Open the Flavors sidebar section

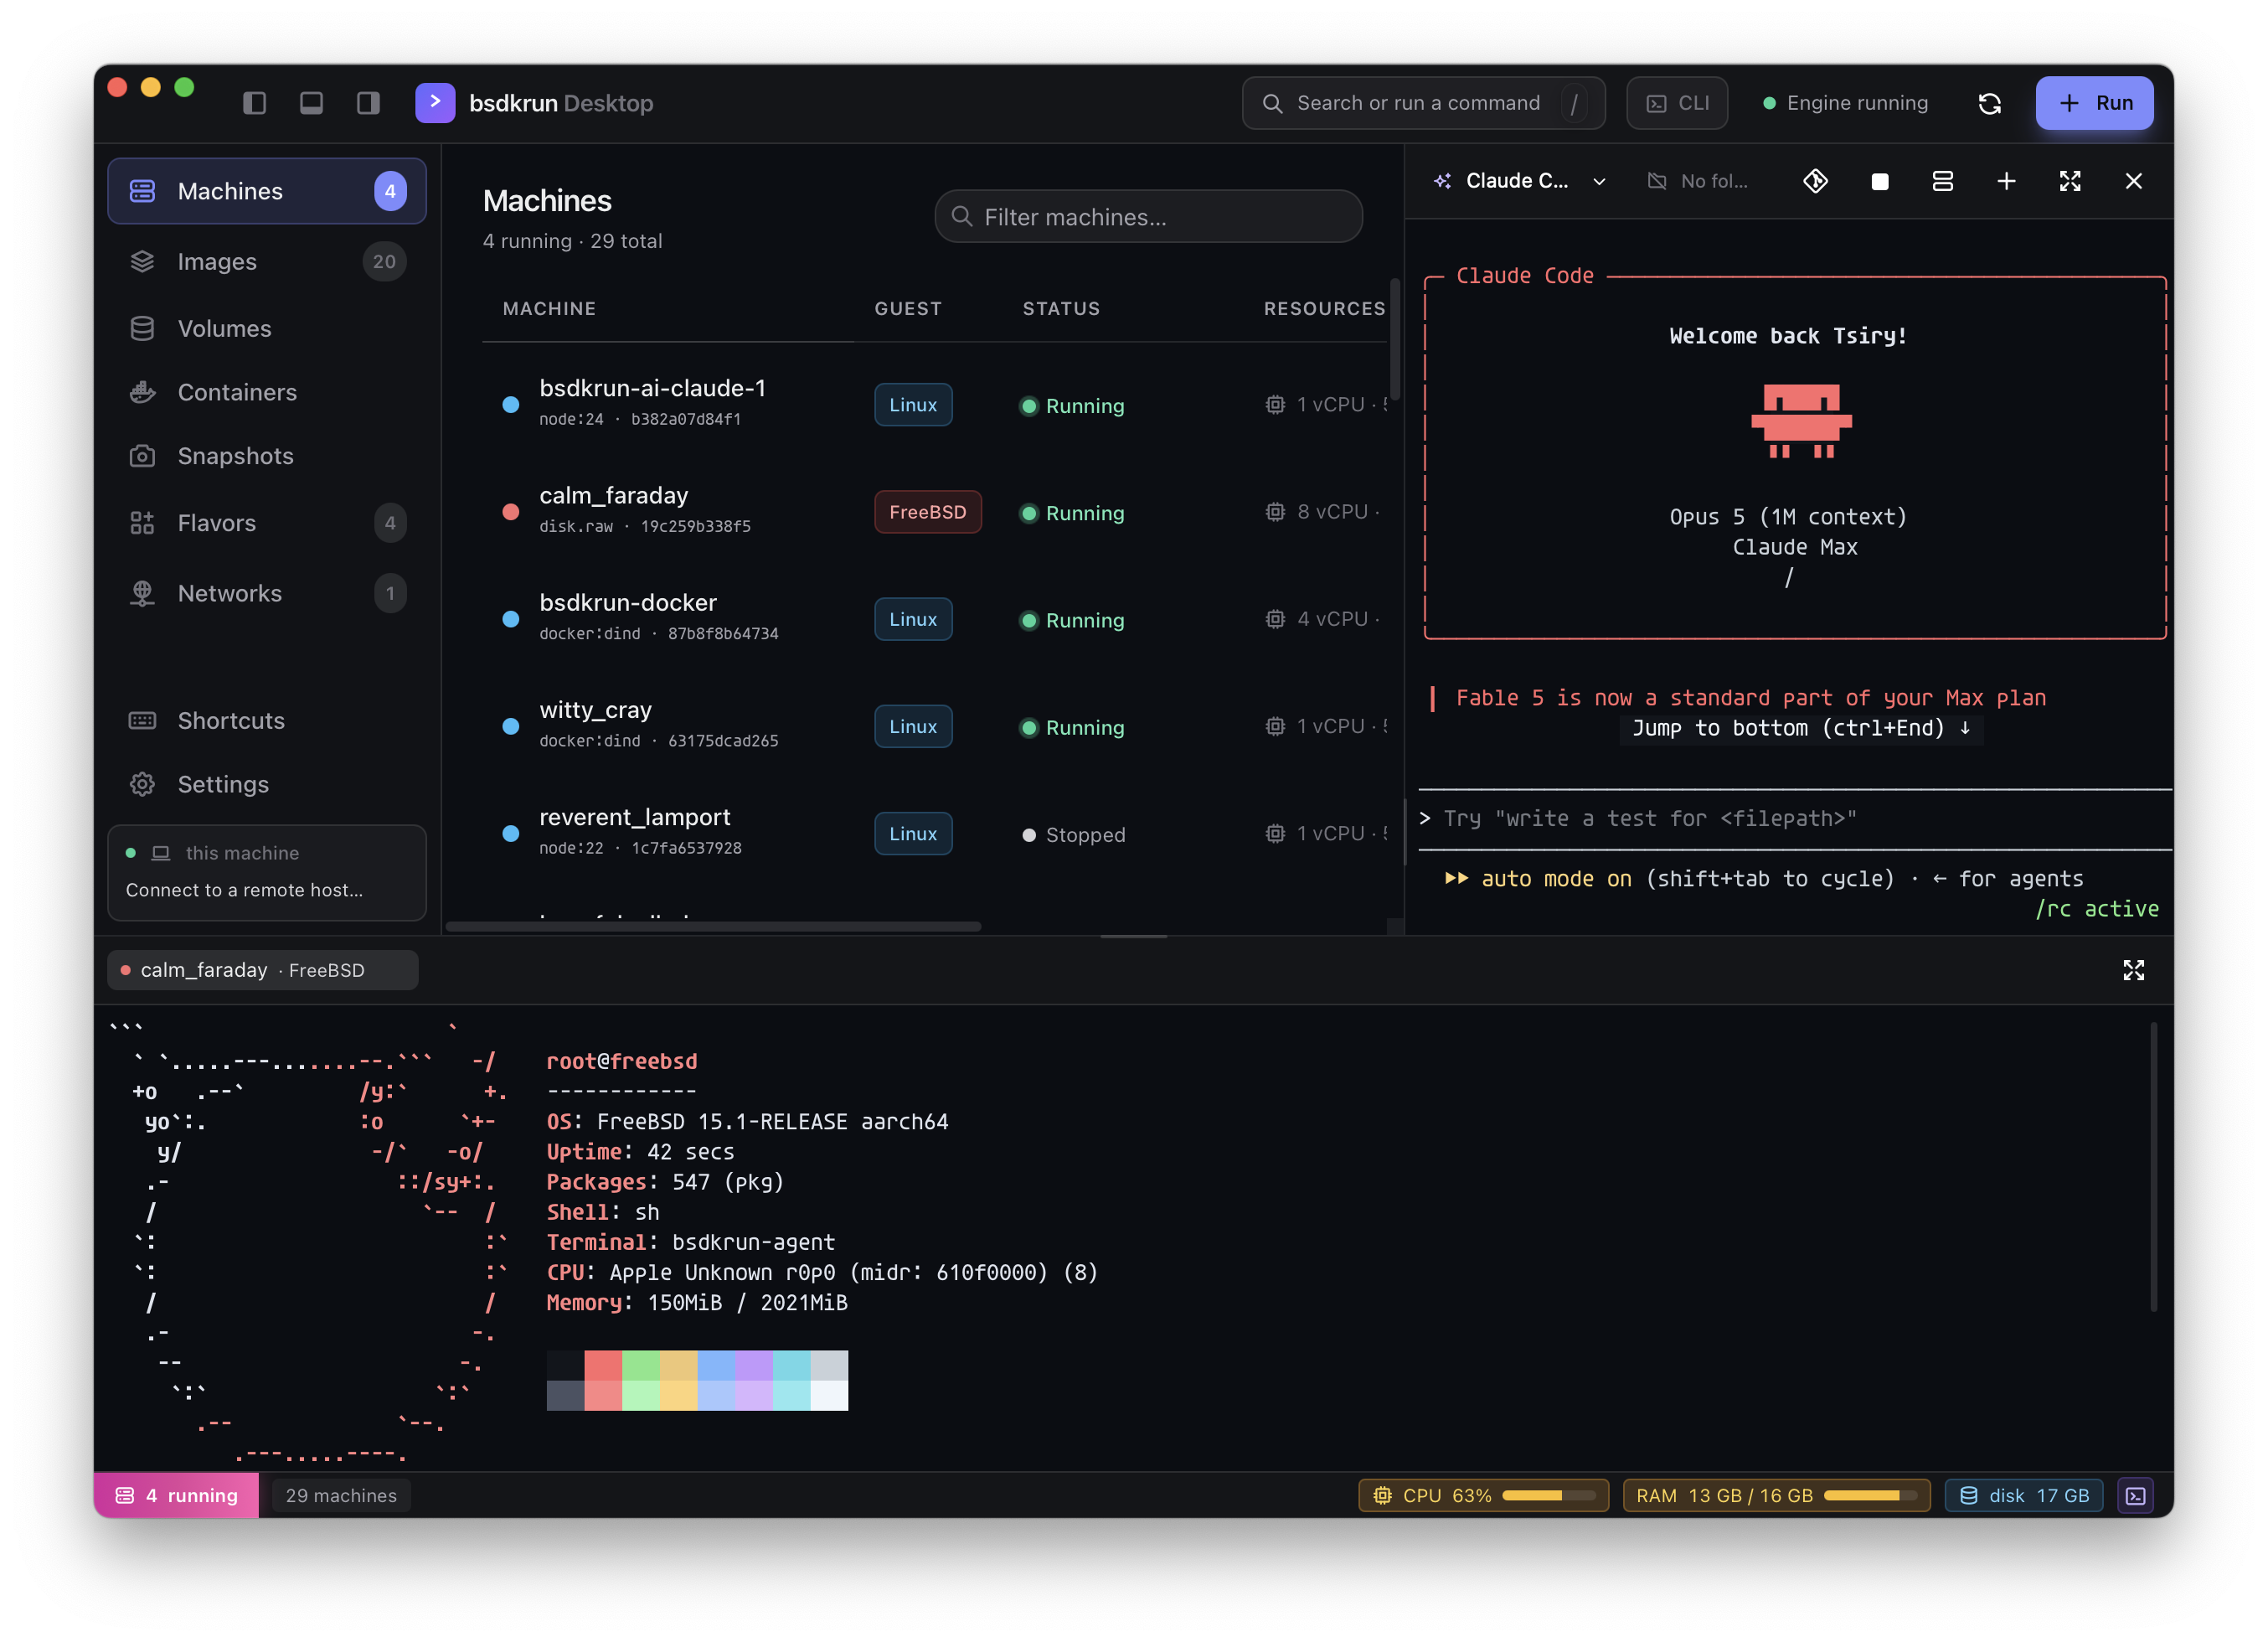coord(267,523)
